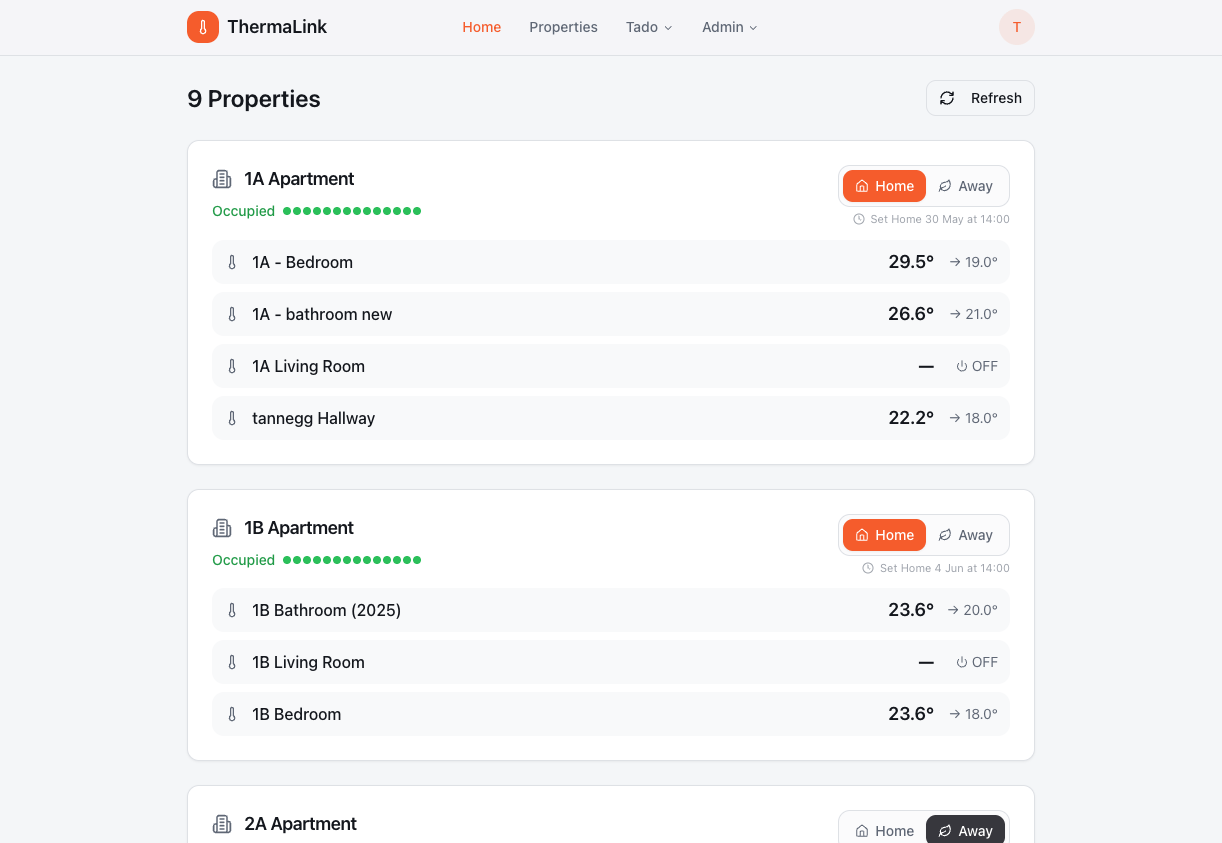
Task: Click the user avatar T icon
Action: [x=1017, y=27]
